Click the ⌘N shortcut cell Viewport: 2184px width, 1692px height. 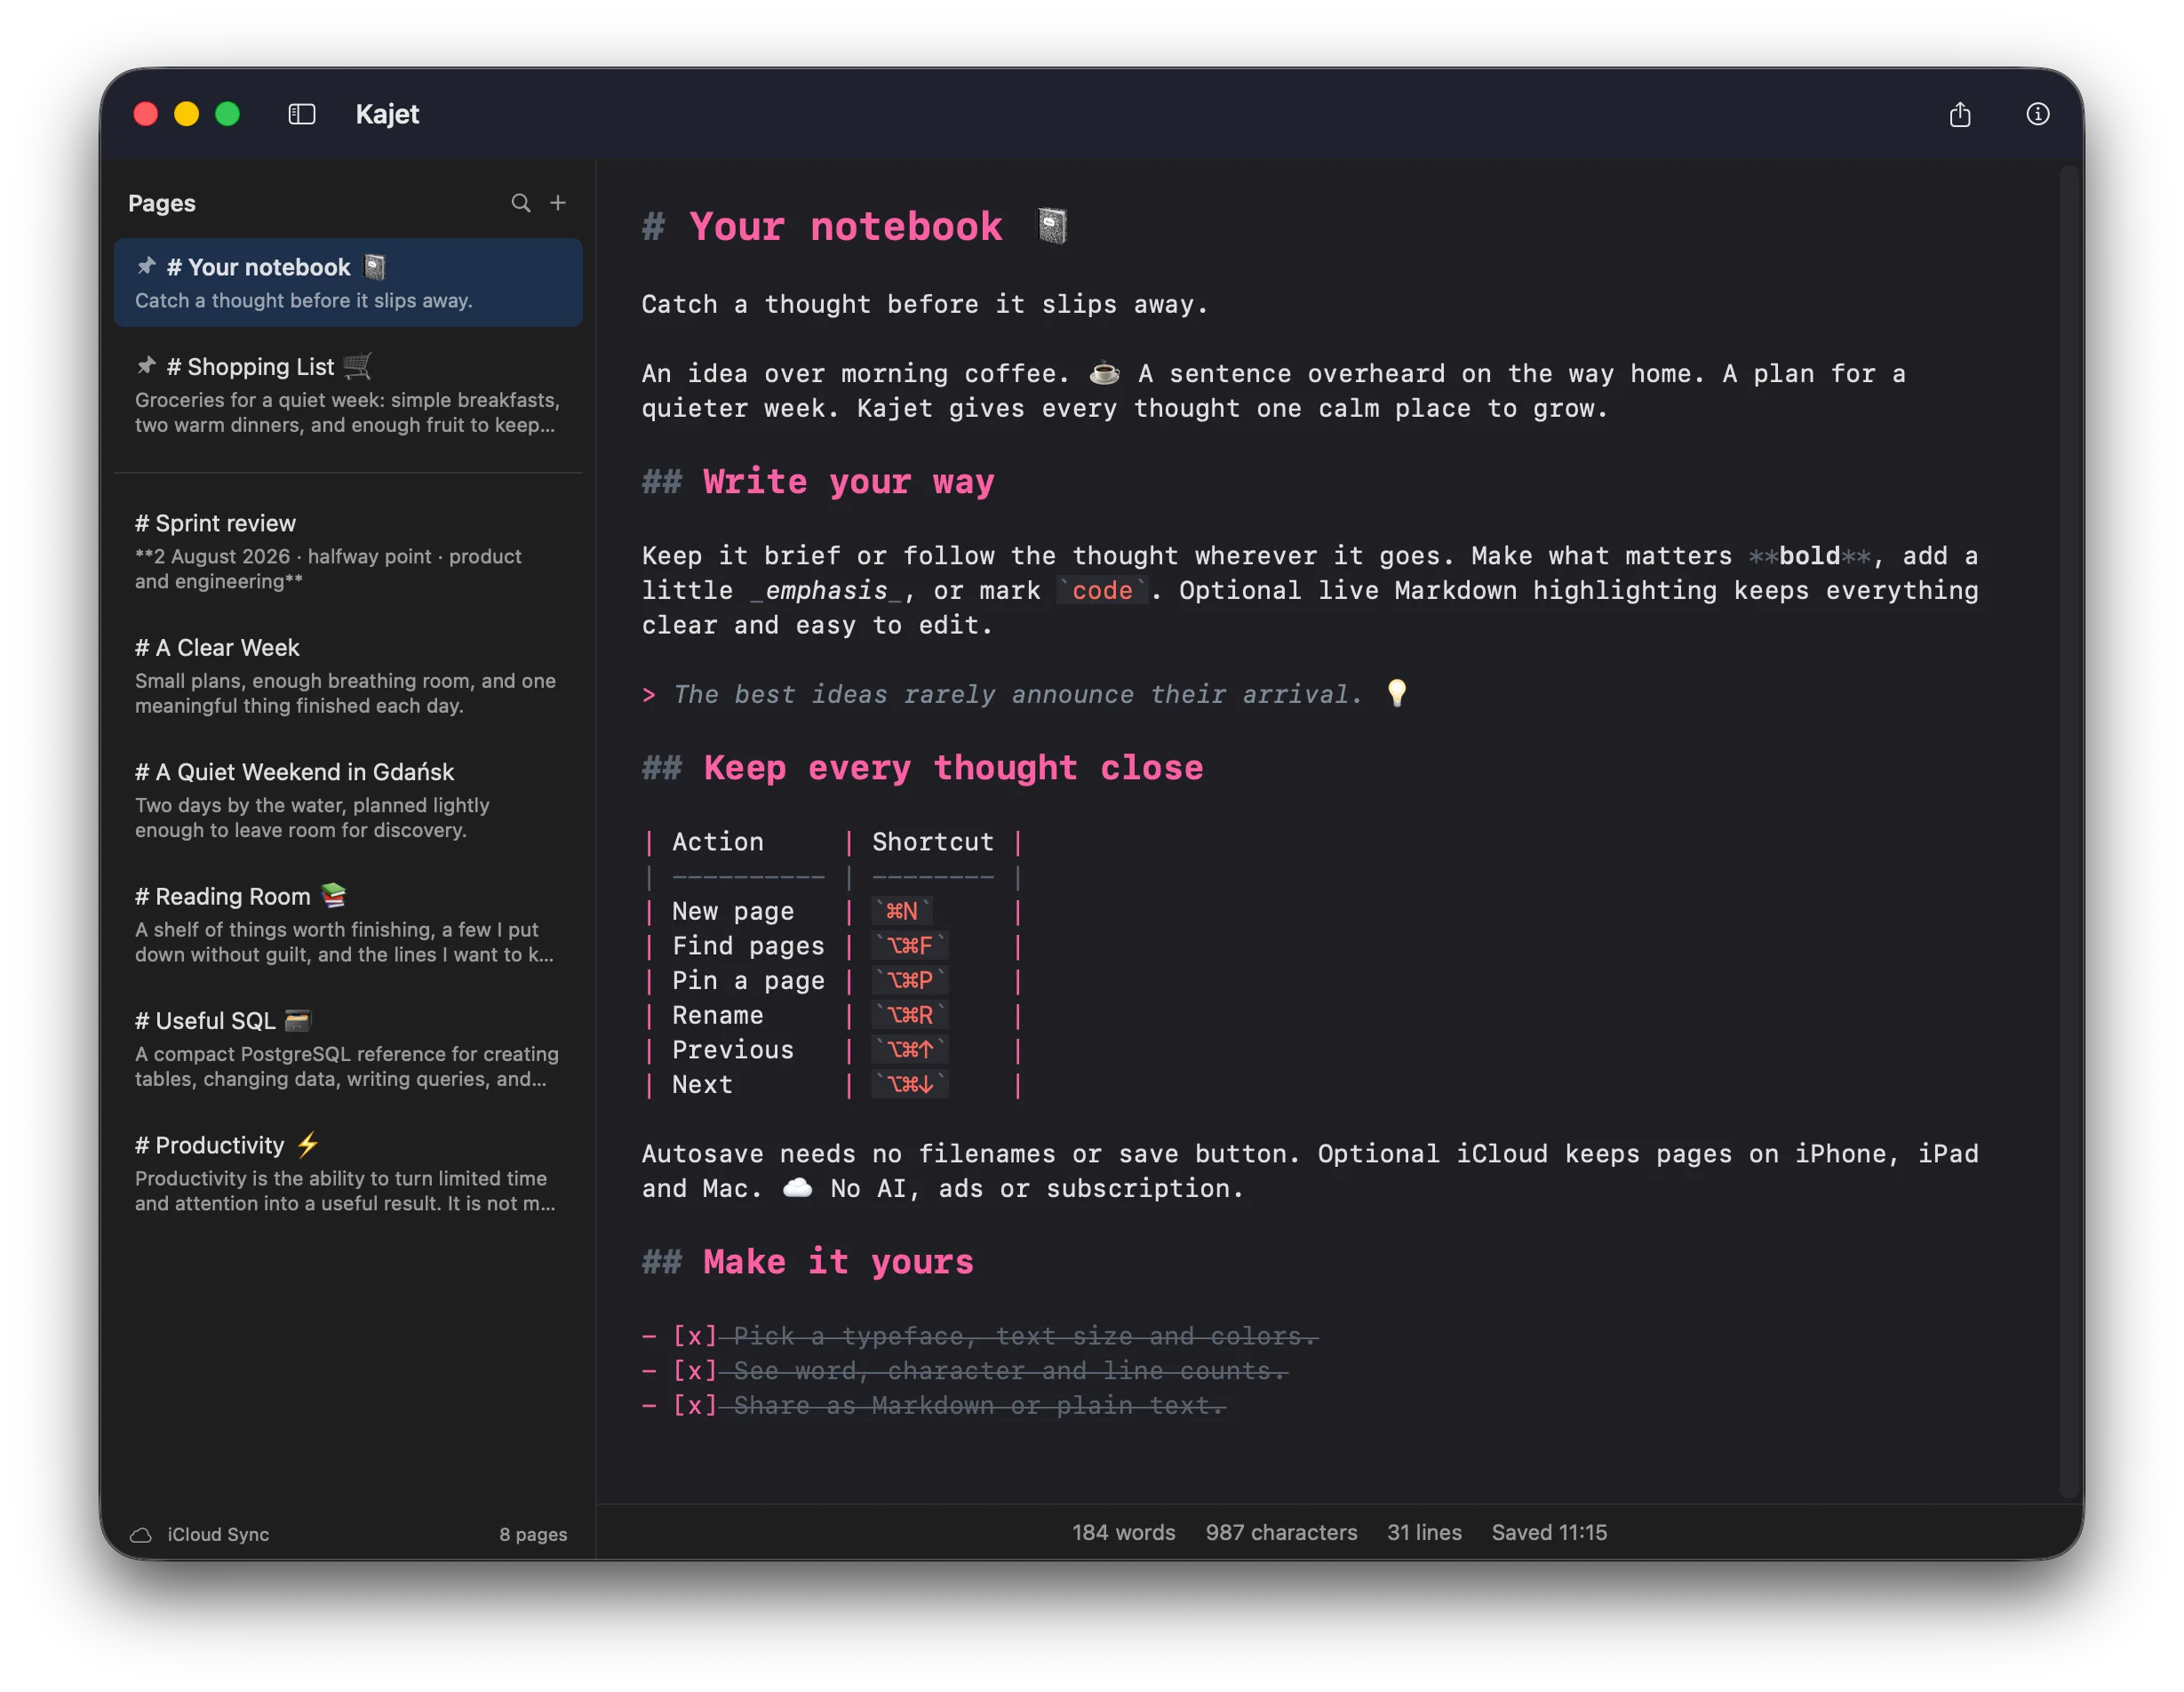tap(902, 911)
